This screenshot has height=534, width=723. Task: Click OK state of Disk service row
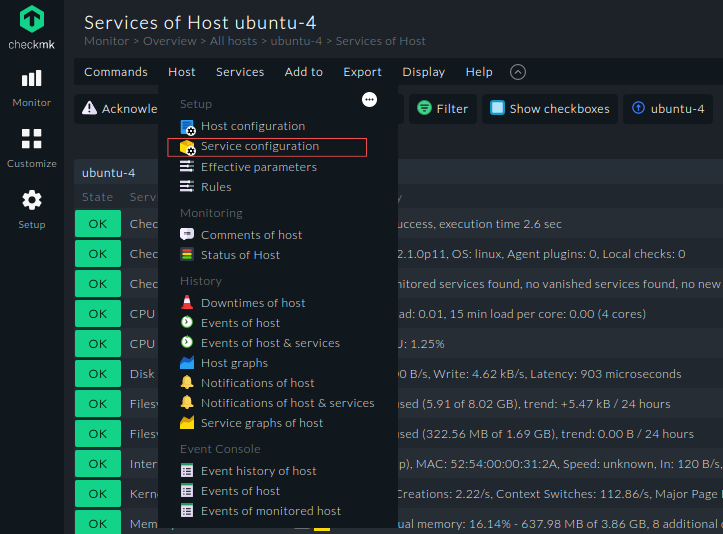click(x=98, y=374)
